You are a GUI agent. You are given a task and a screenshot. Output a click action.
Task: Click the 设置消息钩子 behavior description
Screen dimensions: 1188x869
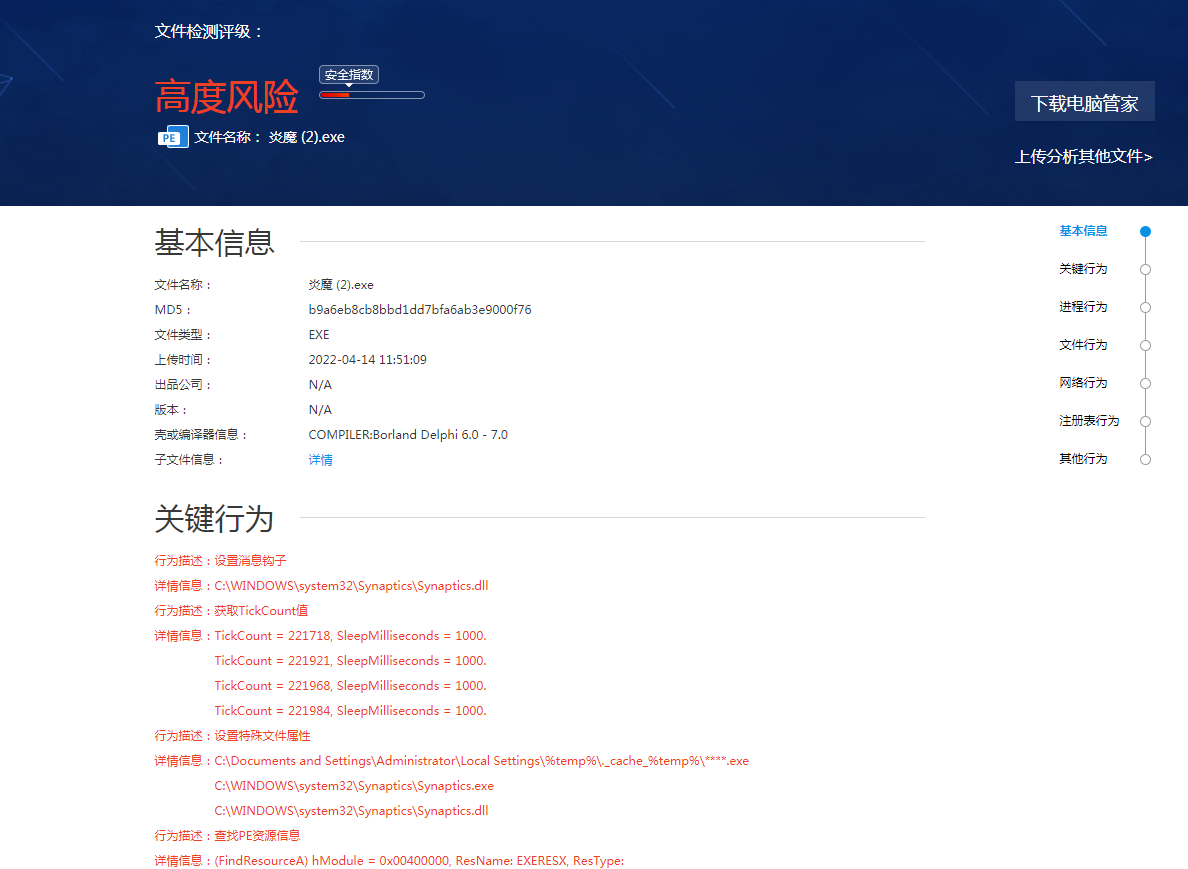tap(250, 561)
